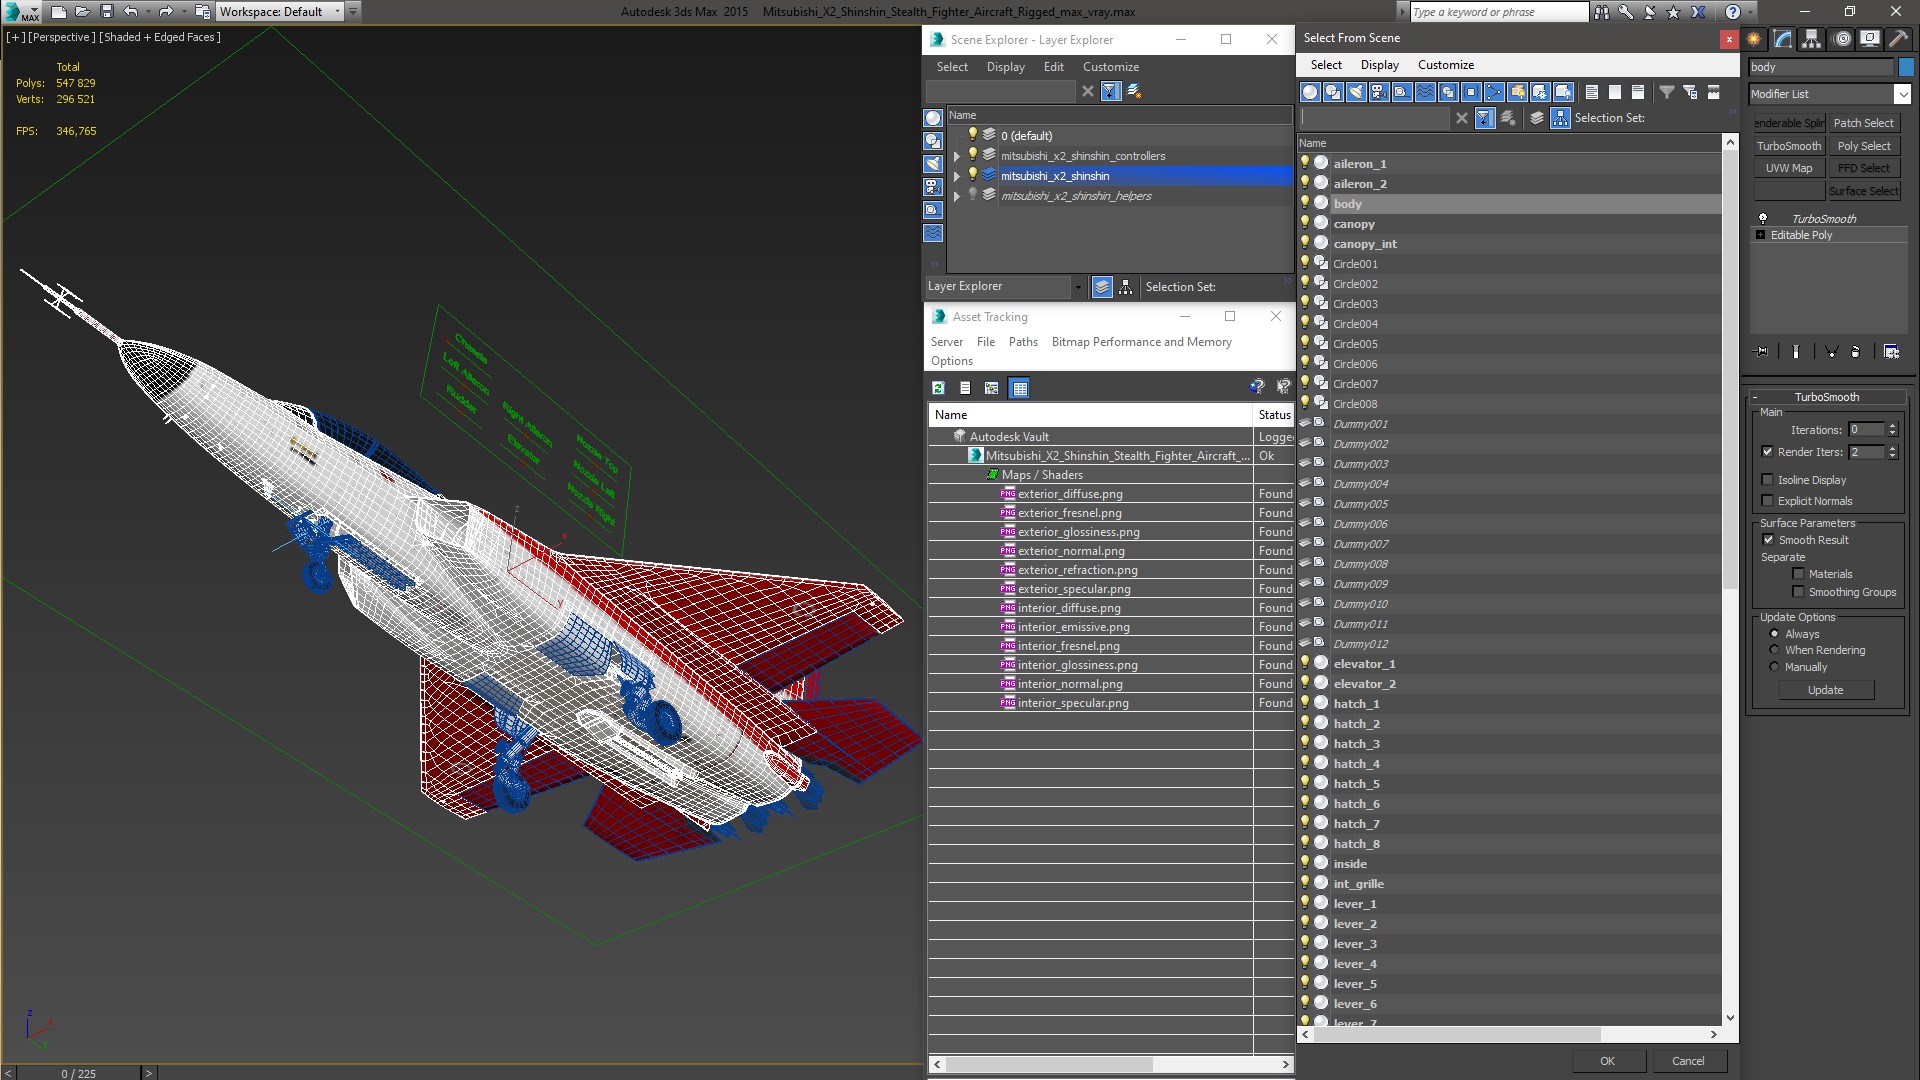Image resolution: width=1920 pixels, height=1080 pixels.
Task: Click the TurboSmooth Update button
Action: point(1825,690)
